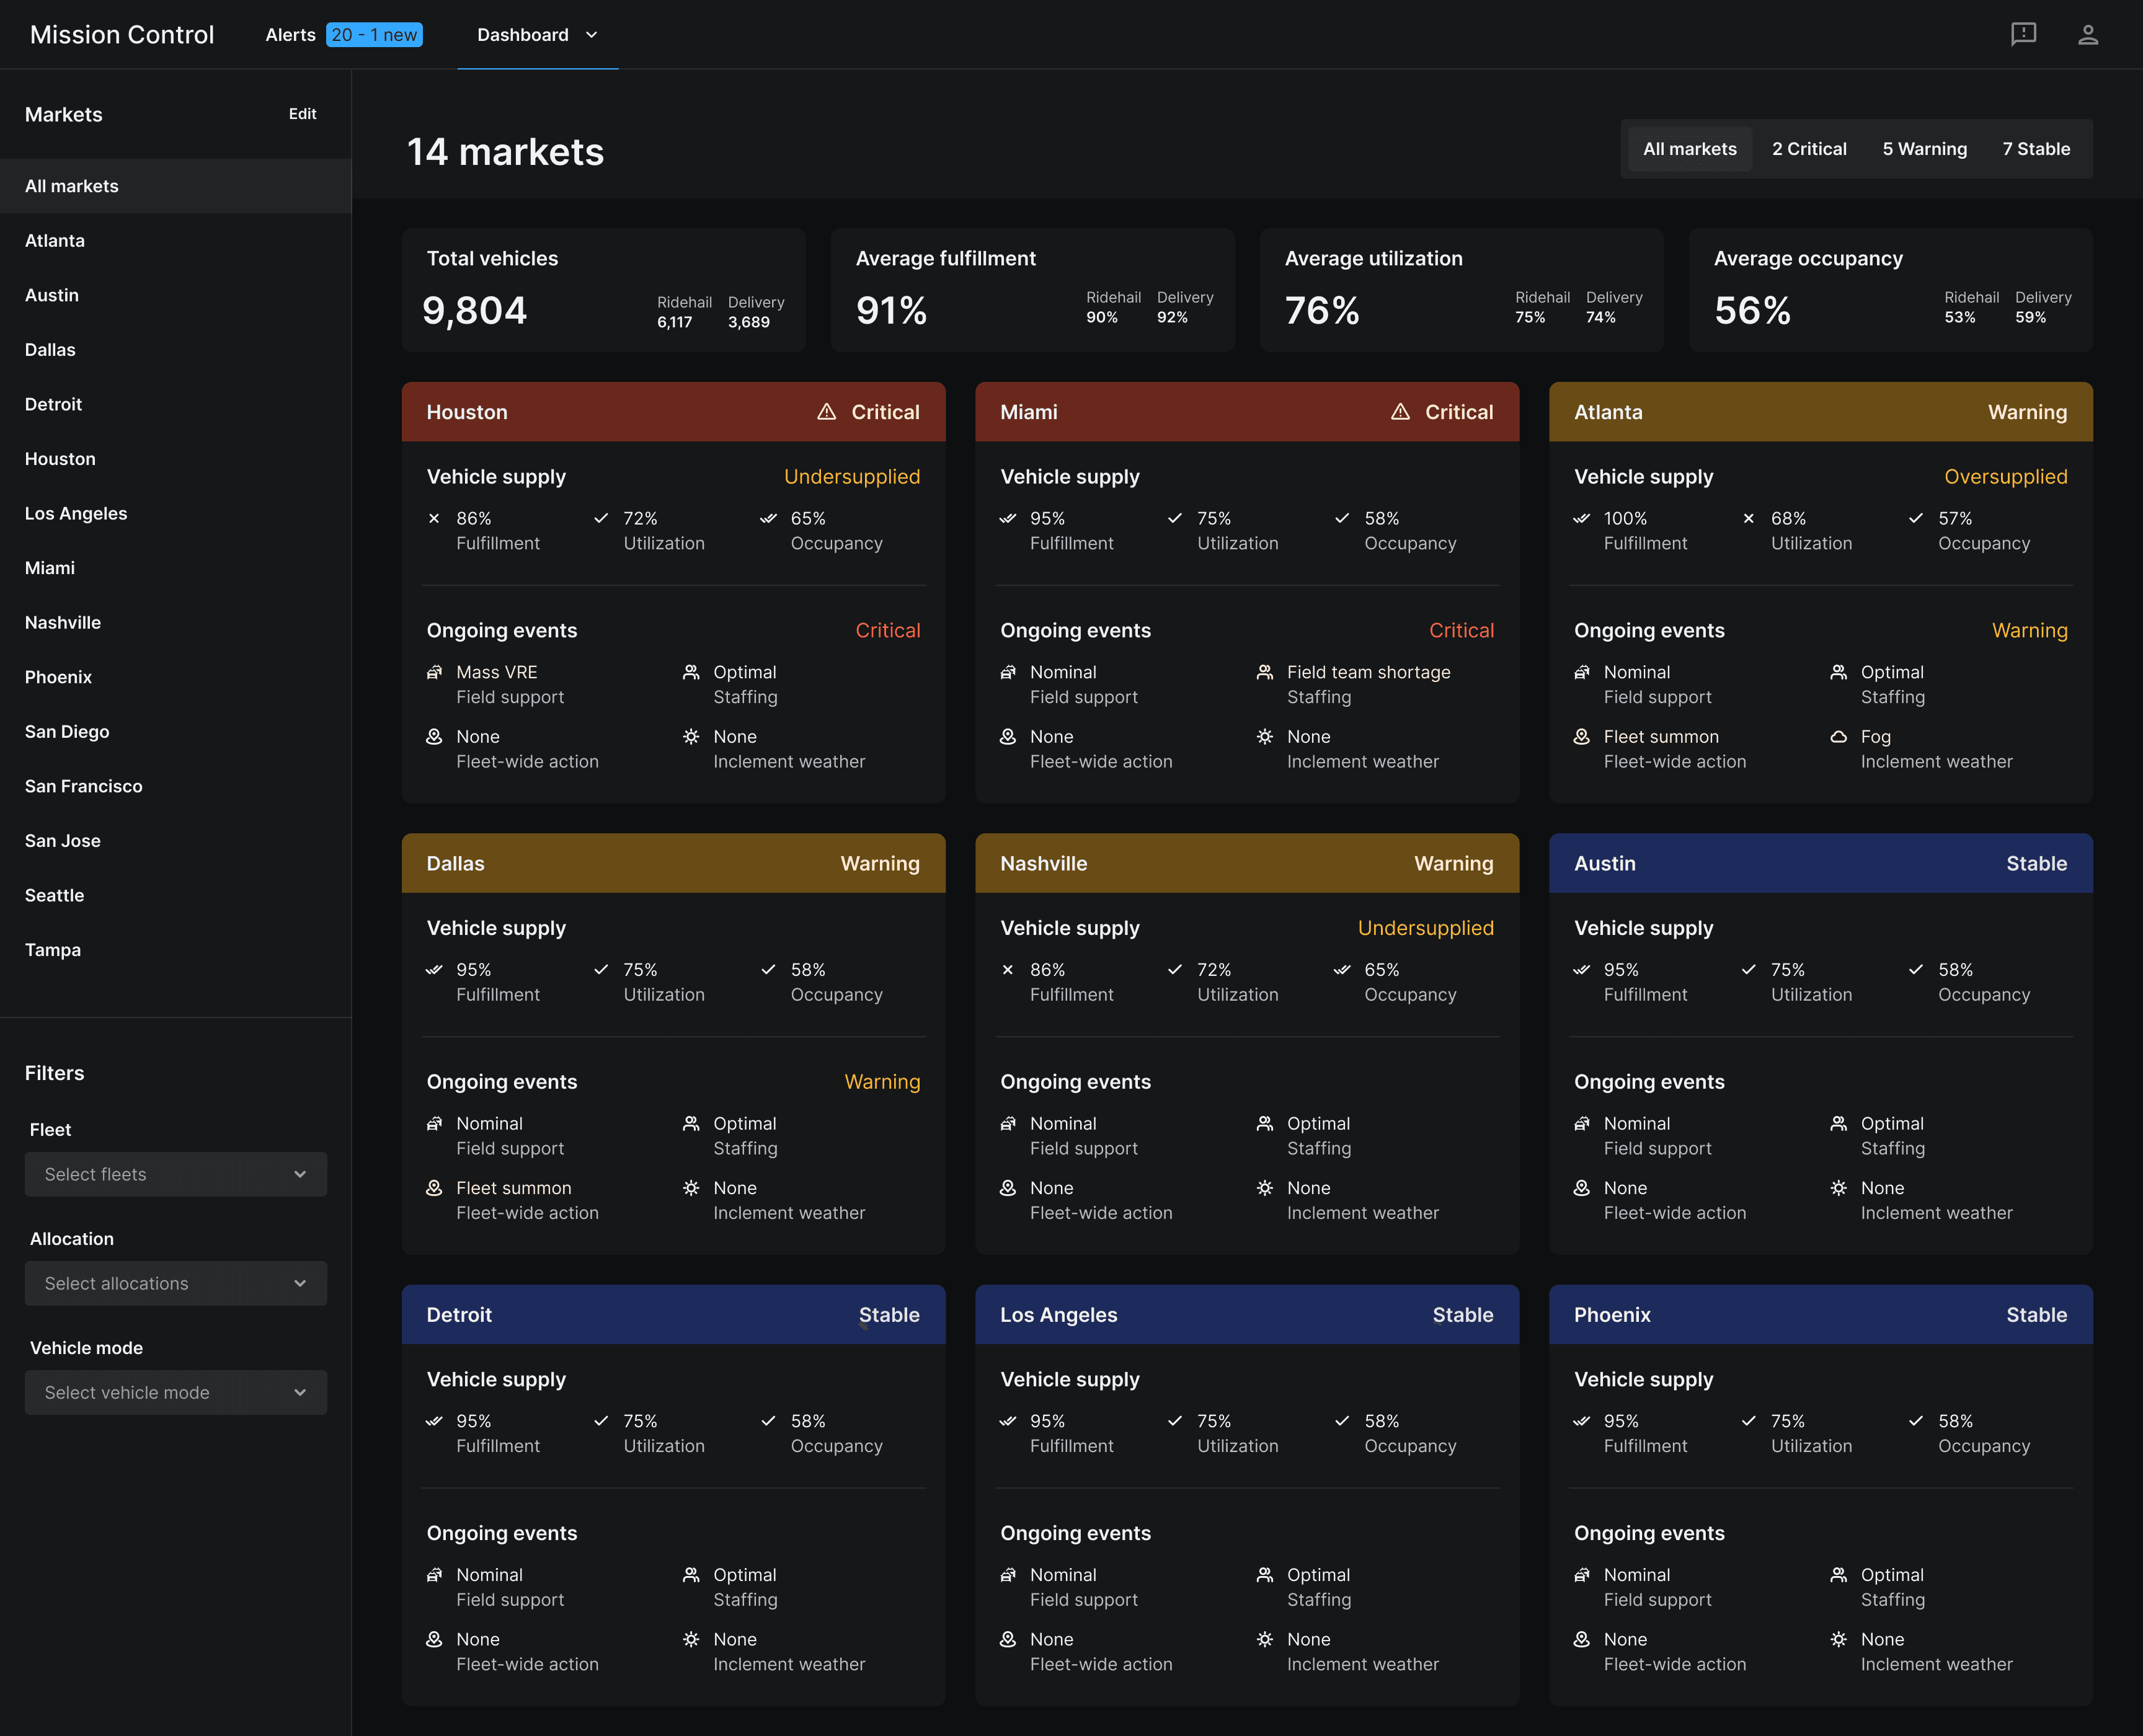Screen dimensions: 2143x1736
Task: Click Nashville's Undersupplied status text
Action: point(1425,928)
